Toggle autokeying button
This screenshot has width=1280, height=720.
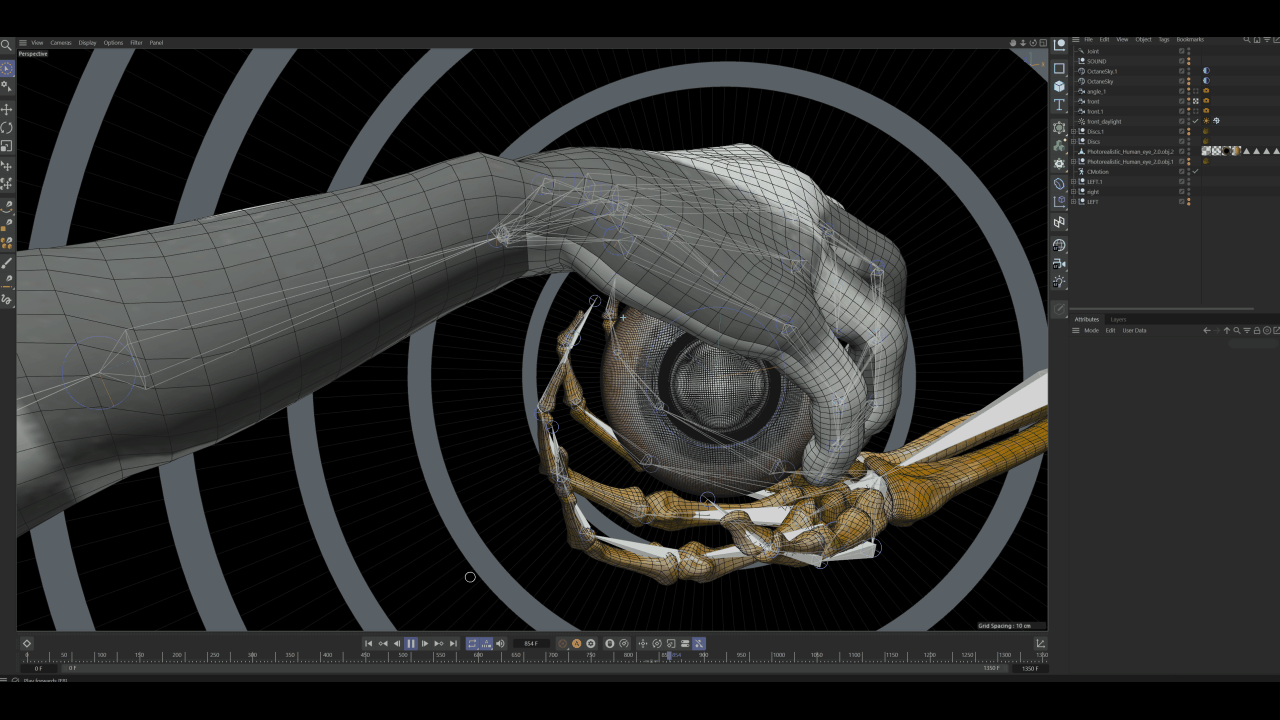pos(577,644)
